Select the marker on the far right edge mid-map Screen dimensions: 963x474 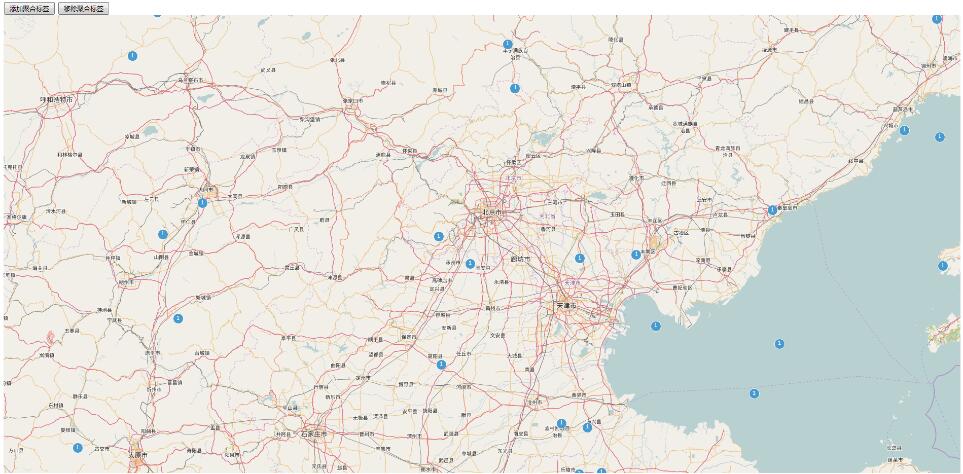(942, 266)
